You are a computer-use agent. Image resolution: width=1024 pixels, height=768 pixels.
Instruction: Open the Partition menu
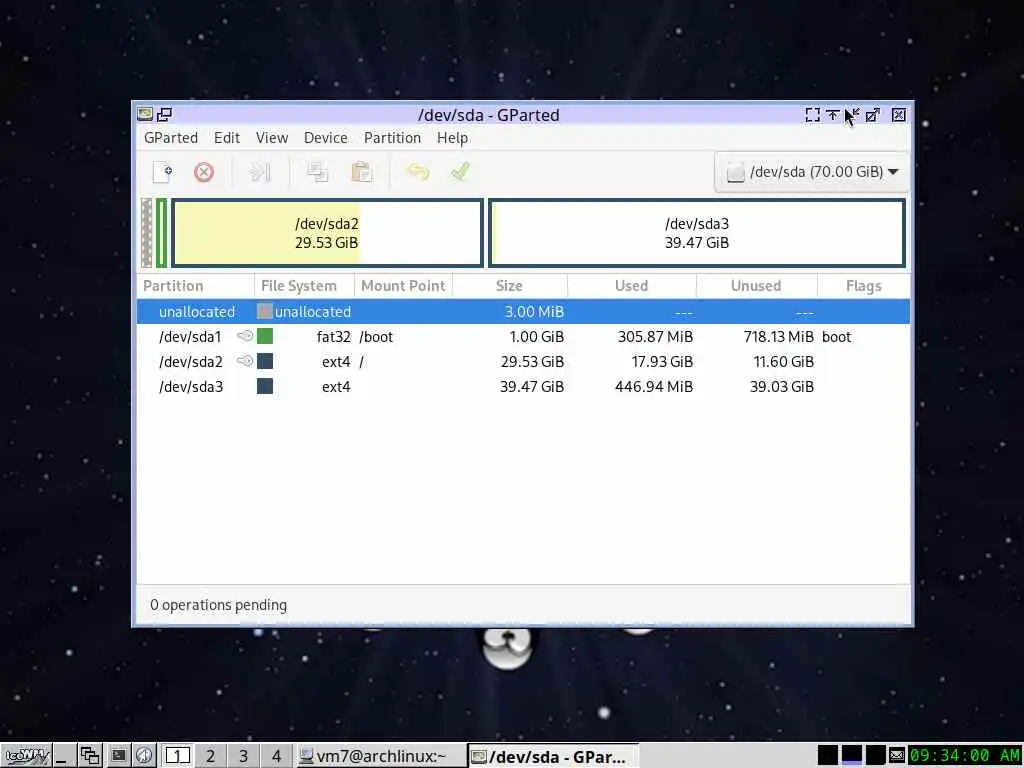click(392, 138)
